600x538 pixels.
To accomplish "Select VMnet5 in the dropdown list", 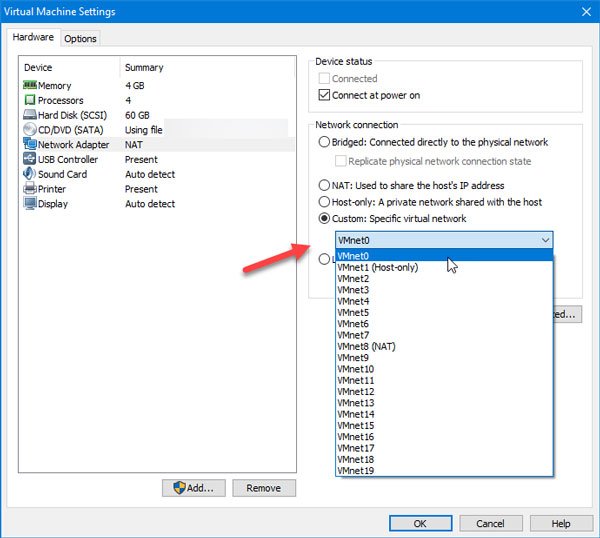I will point(444,312).
